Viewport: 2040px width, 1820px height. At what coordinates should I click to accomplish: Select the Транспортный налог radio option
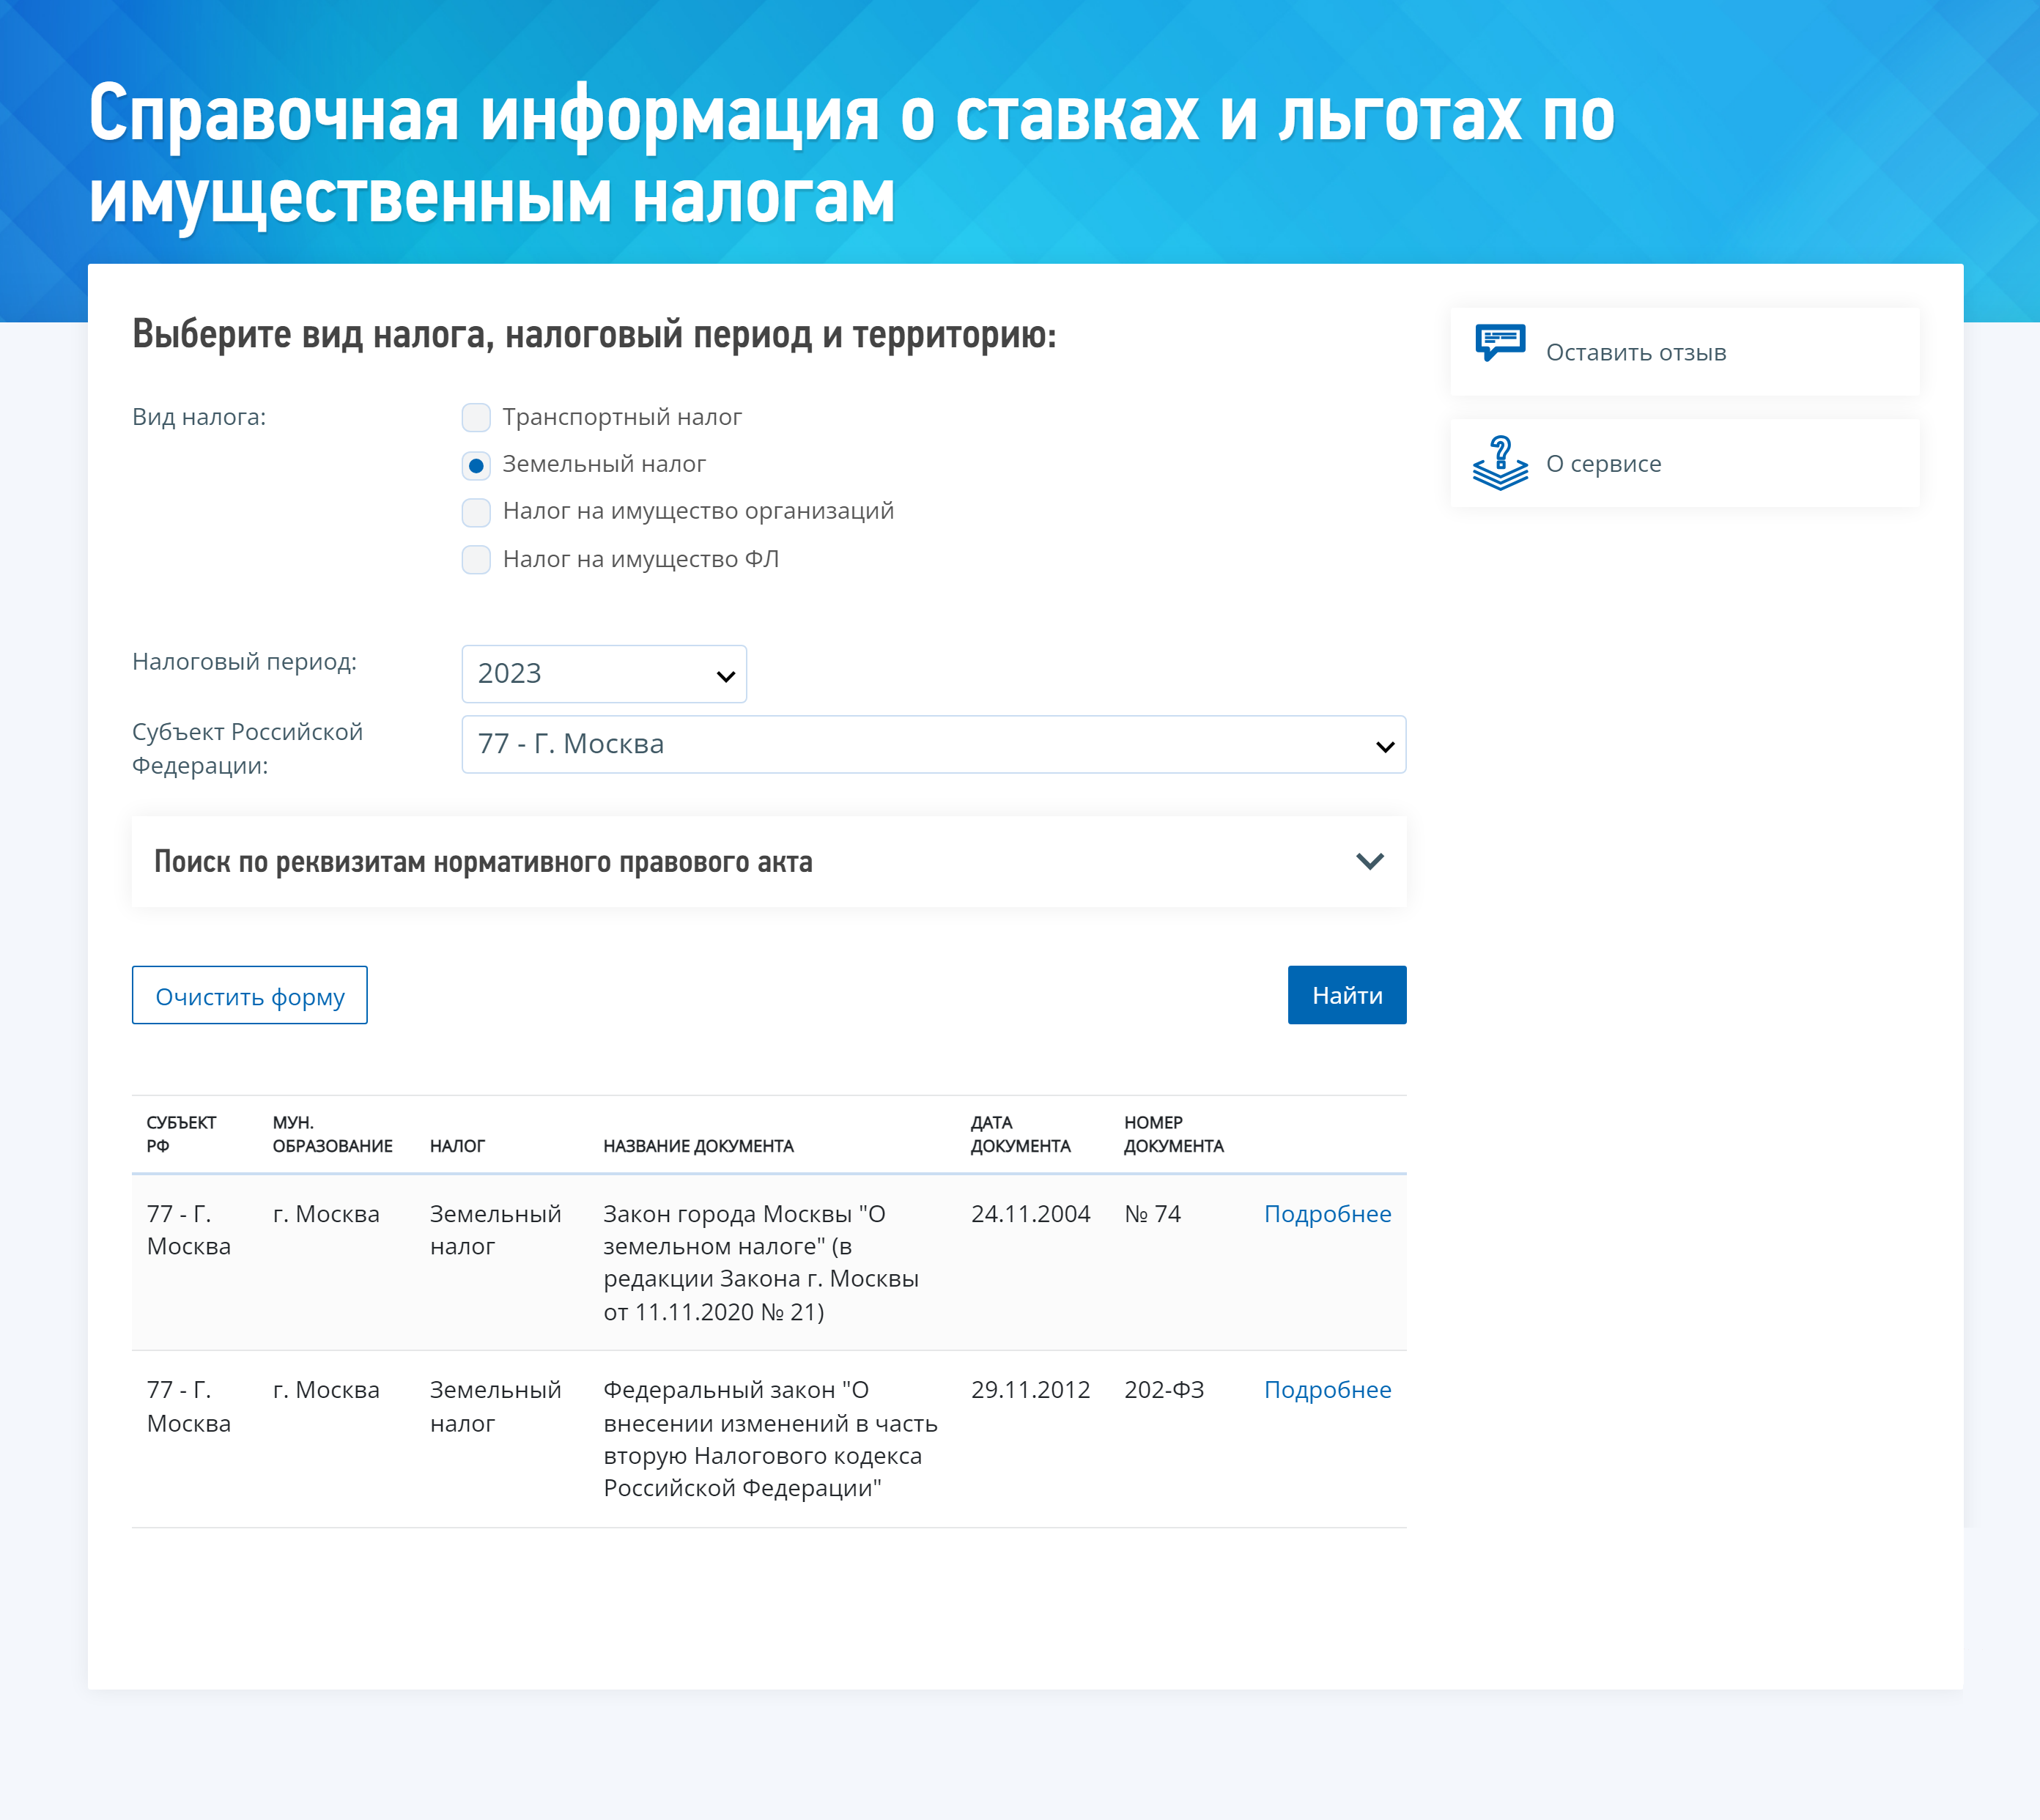tap(476, 417)
